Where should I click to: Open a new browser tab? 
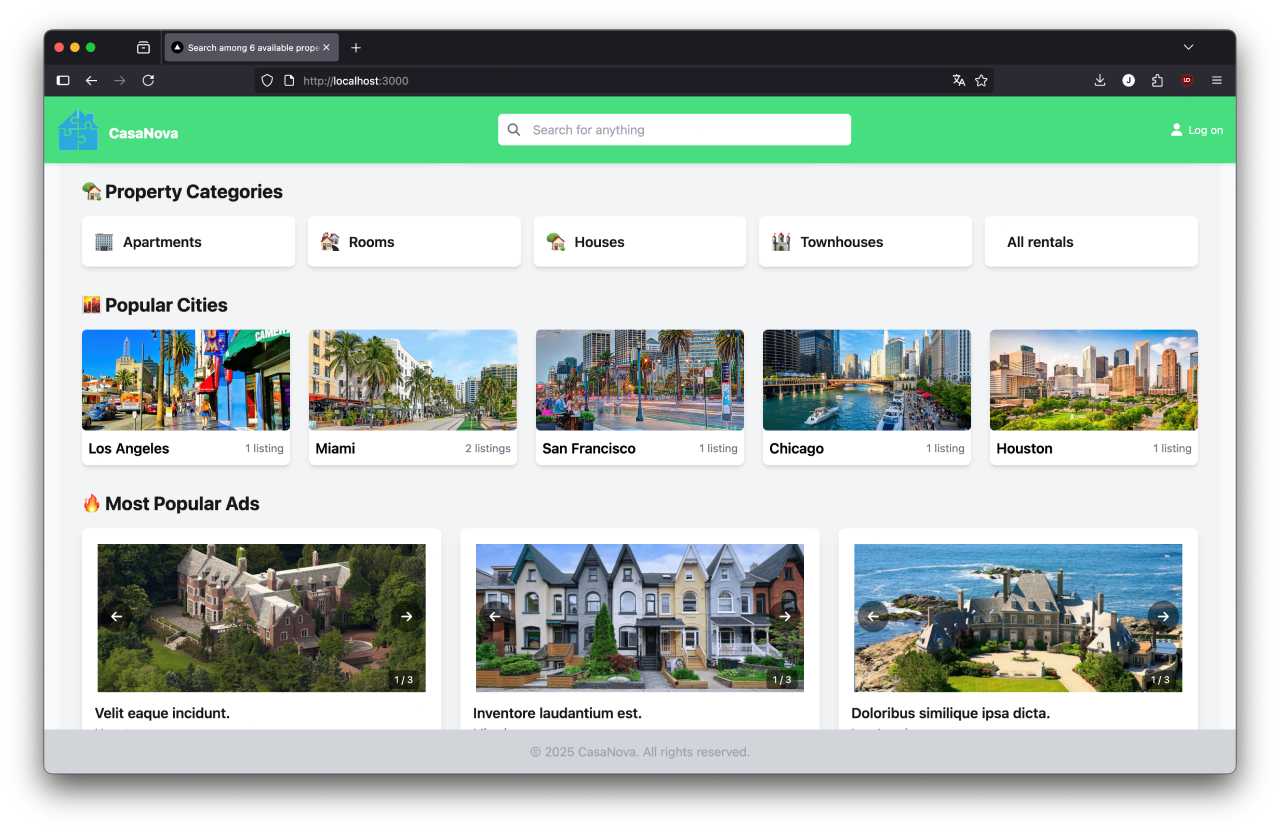356,47
